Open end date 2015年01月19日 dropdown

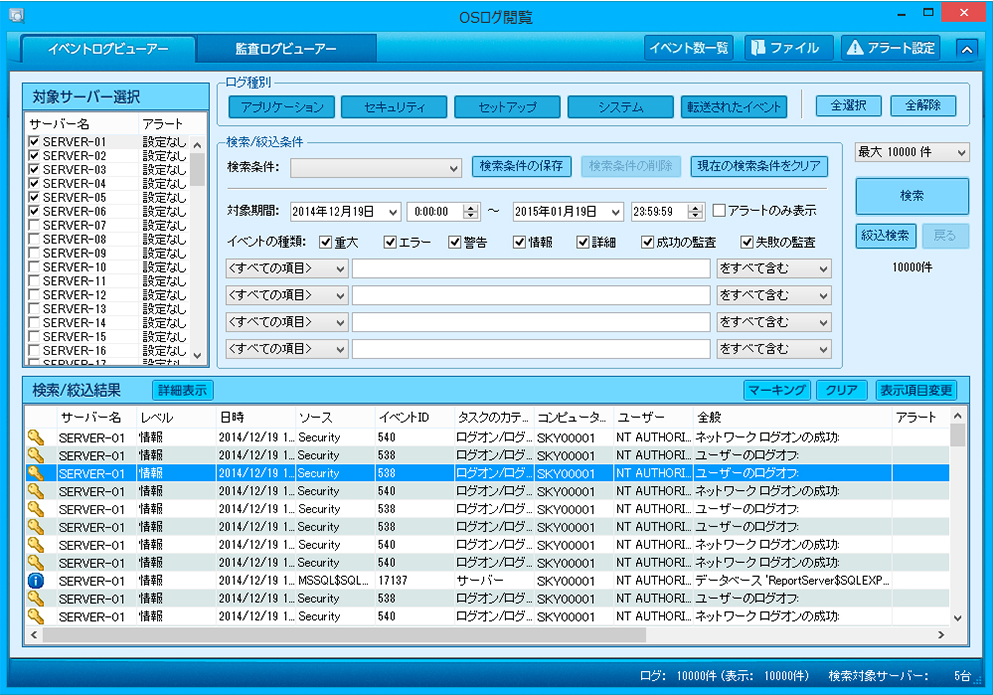(x=616, y=212)
